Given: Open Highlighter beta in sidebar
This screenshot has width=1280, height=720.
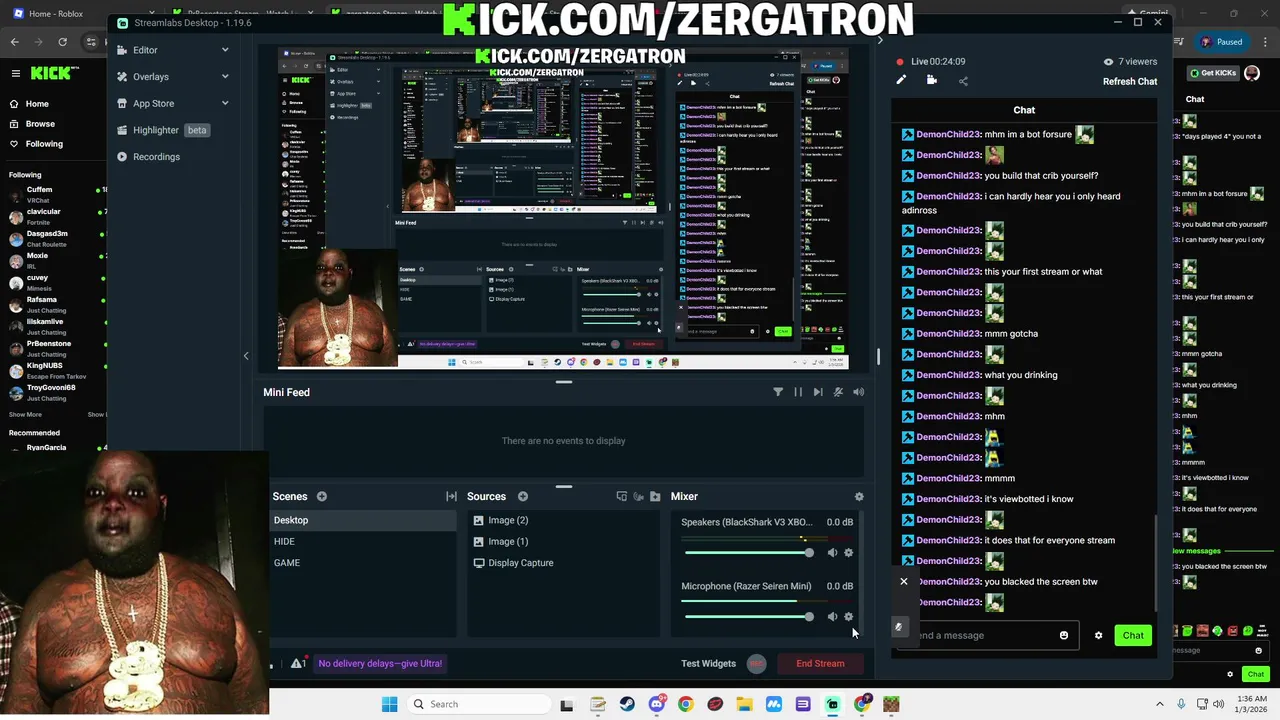Looking at the screenshot, I should point(162,130).
